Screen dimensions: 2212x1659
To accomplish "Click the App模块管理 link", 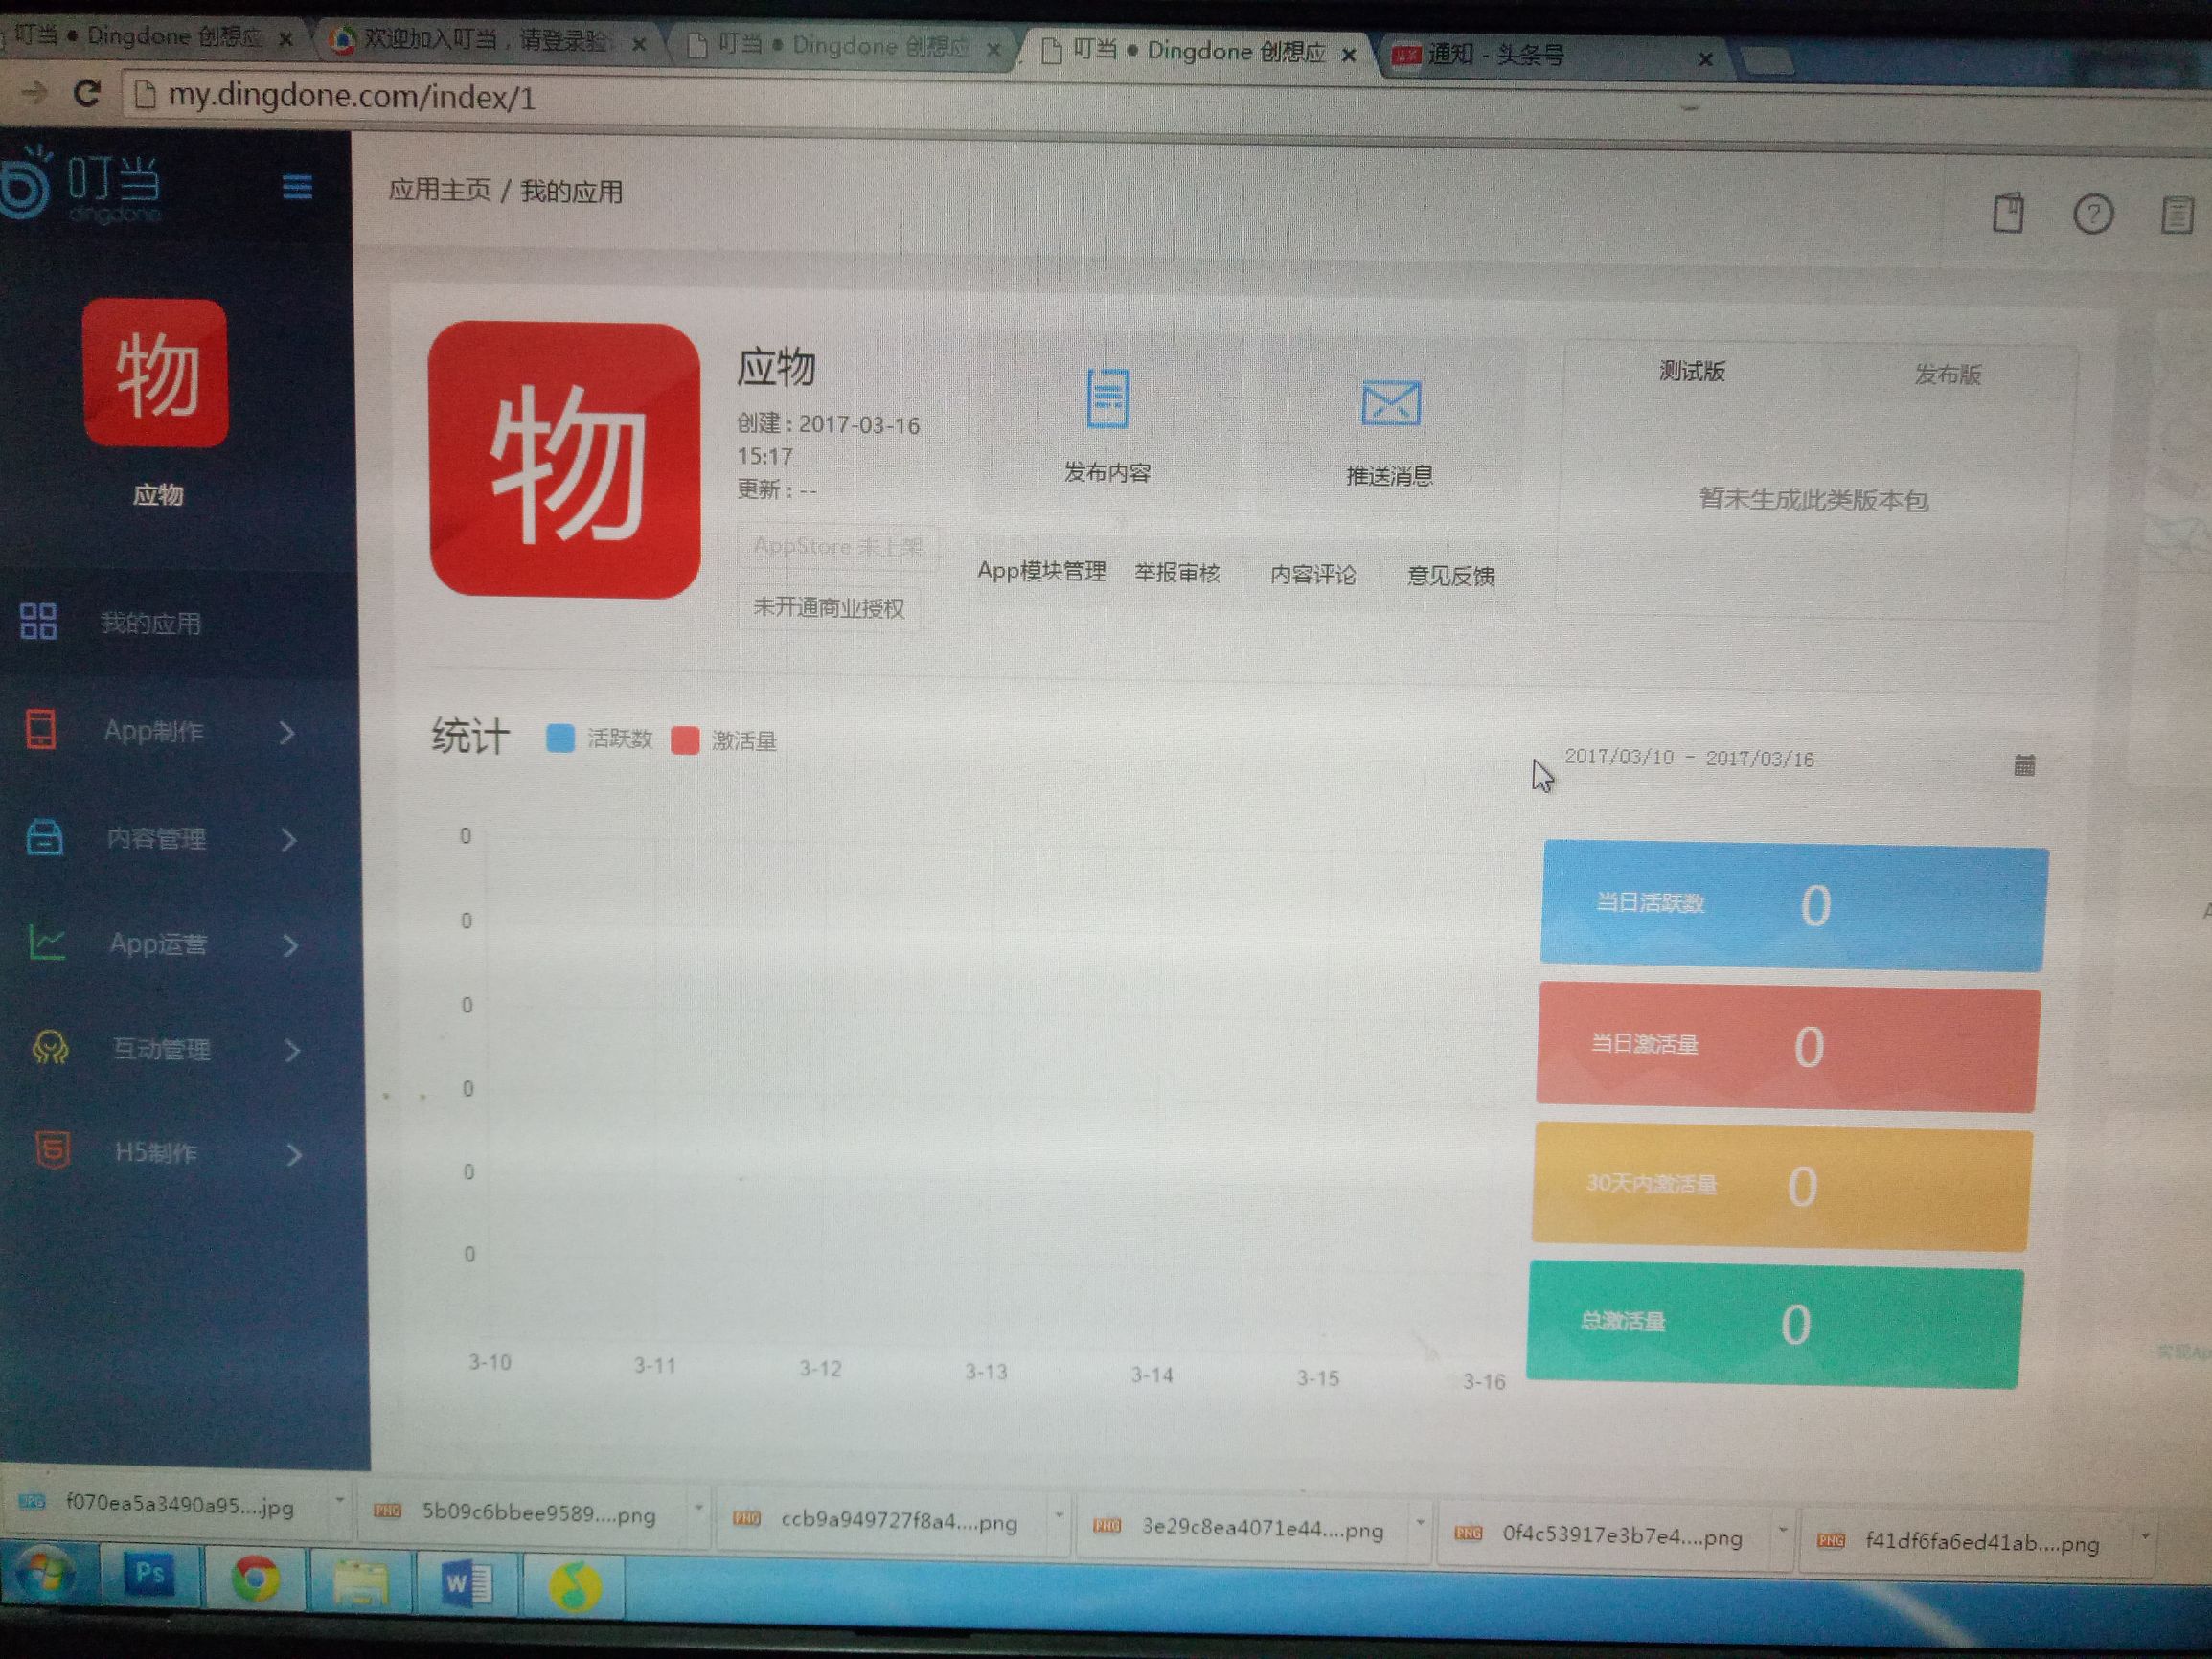I will coord(1042,572).
